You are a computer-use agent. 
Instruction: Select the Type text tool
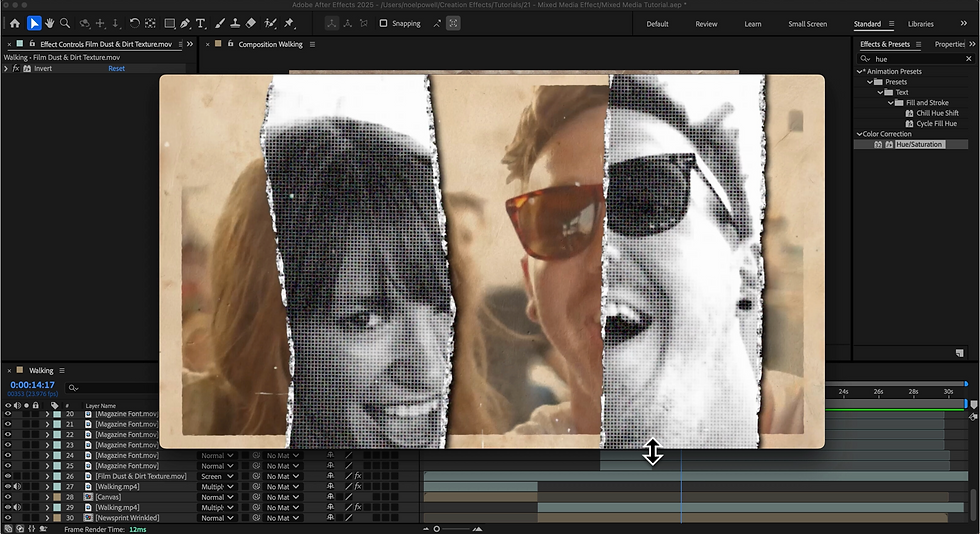click(x=201, y=24)
